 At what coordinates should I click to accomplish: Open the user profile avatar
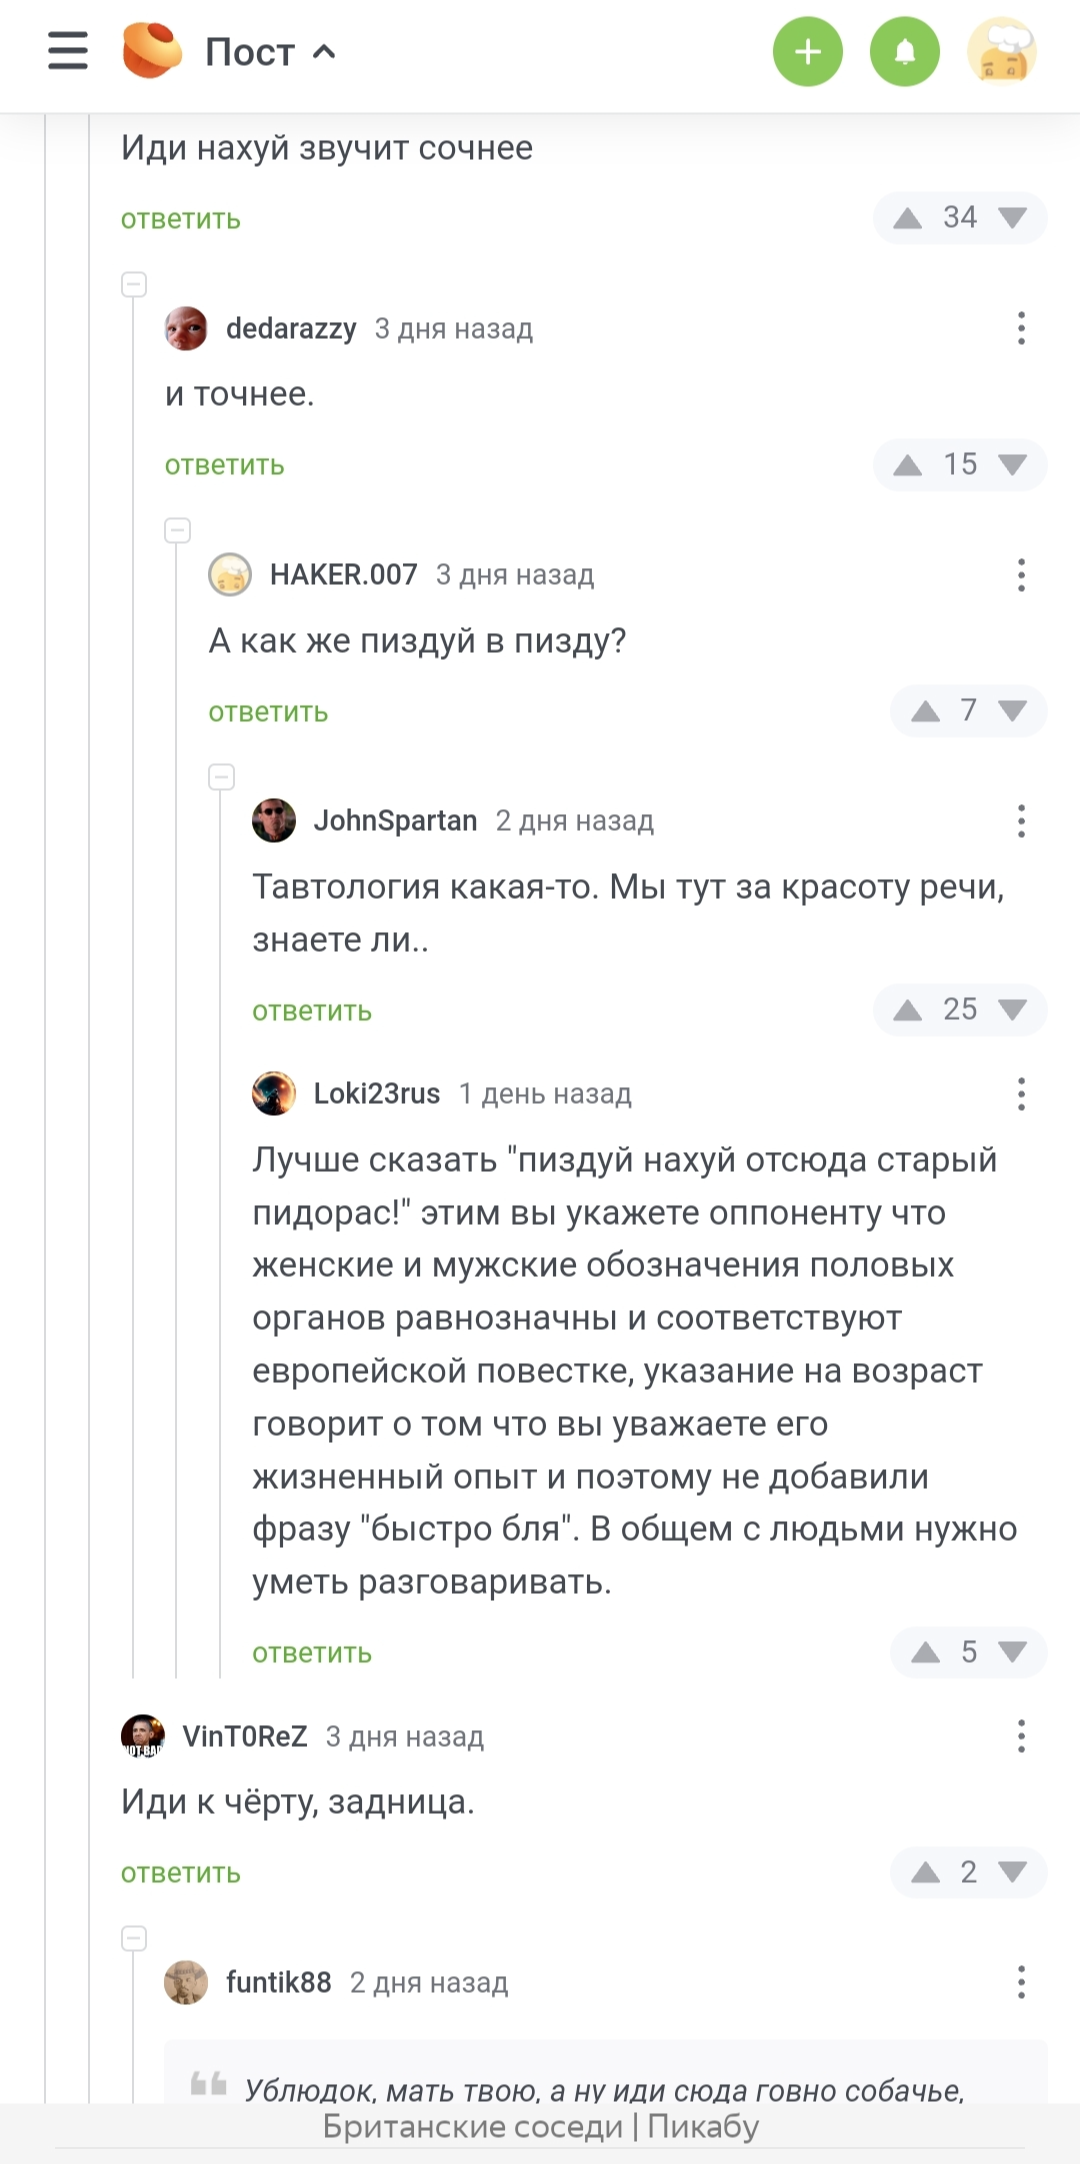1001,52
